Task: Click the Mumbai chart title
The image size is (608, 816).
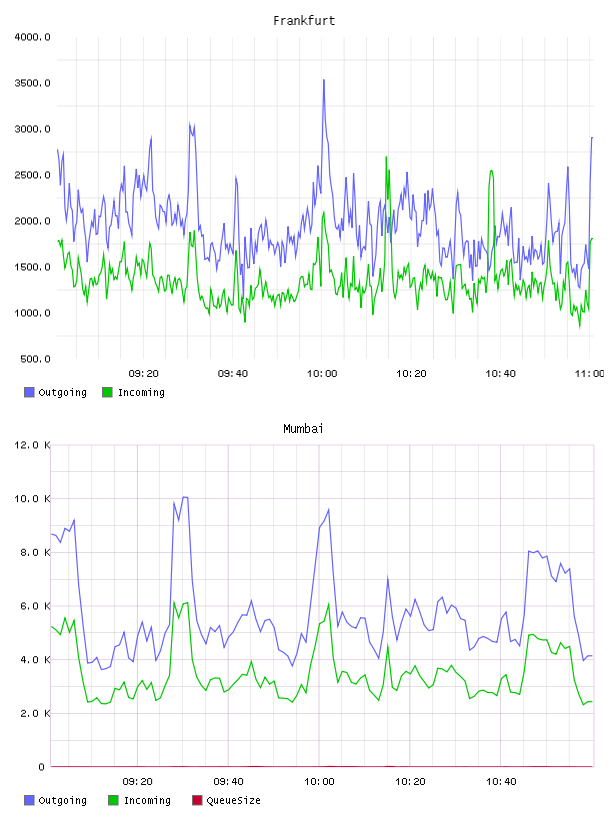Action: tap(303, 428)
